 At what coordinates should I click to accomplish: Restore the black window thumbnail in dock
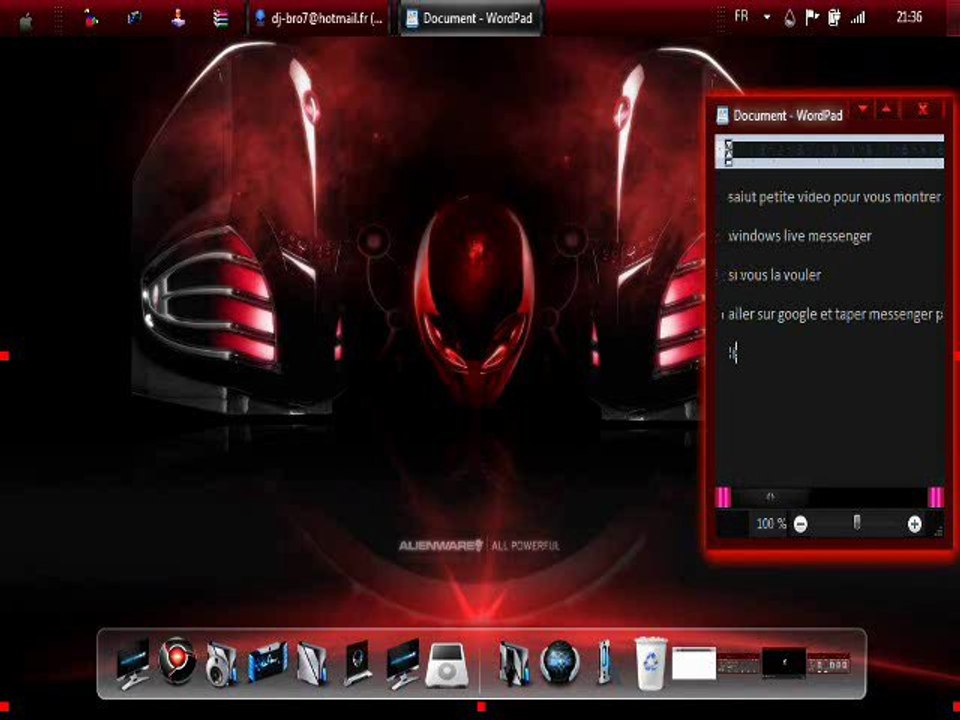(784, 662)
